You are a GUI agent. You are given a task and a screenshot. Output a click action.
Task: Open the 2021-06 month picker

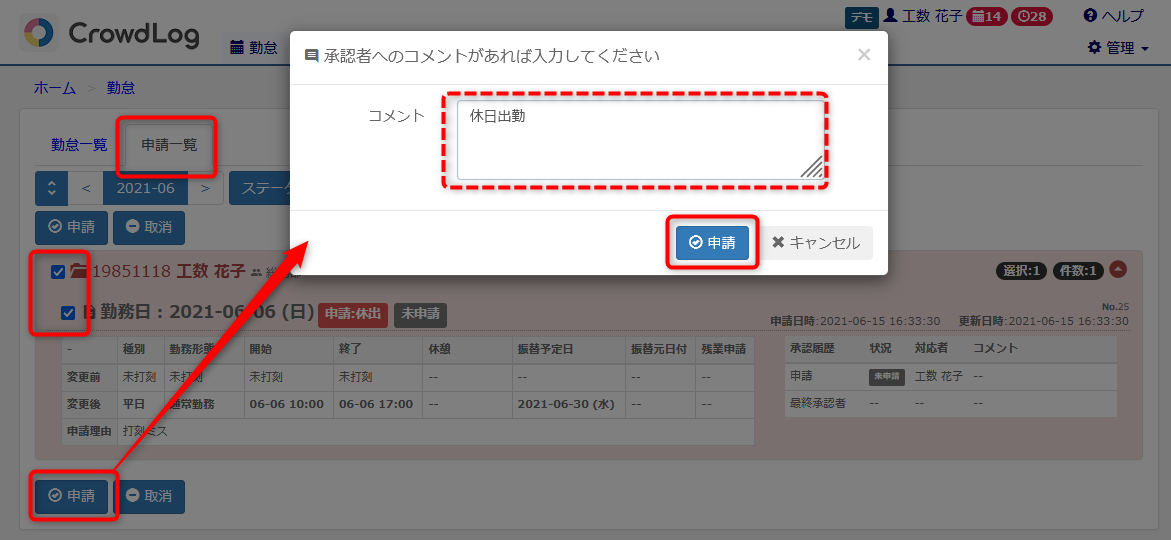[x=145, y=188]
